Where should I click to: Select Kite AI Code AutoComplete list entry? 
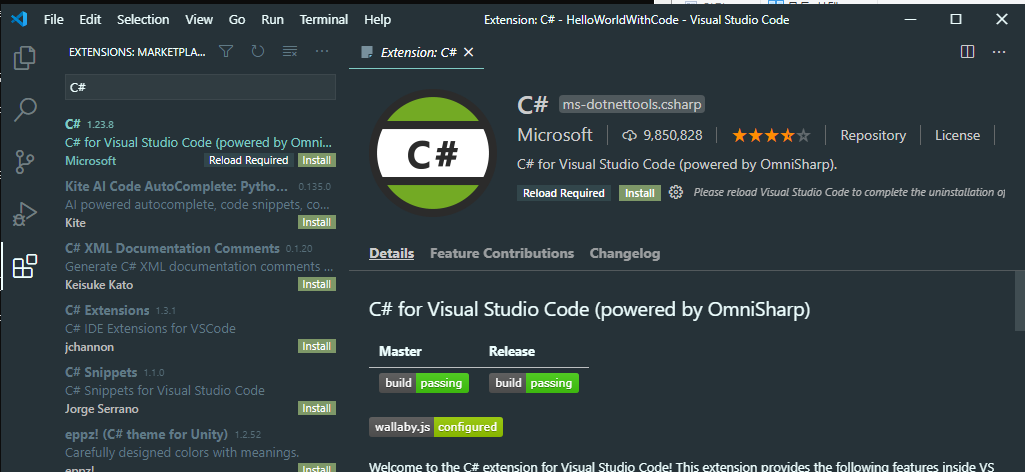point(200,204)
